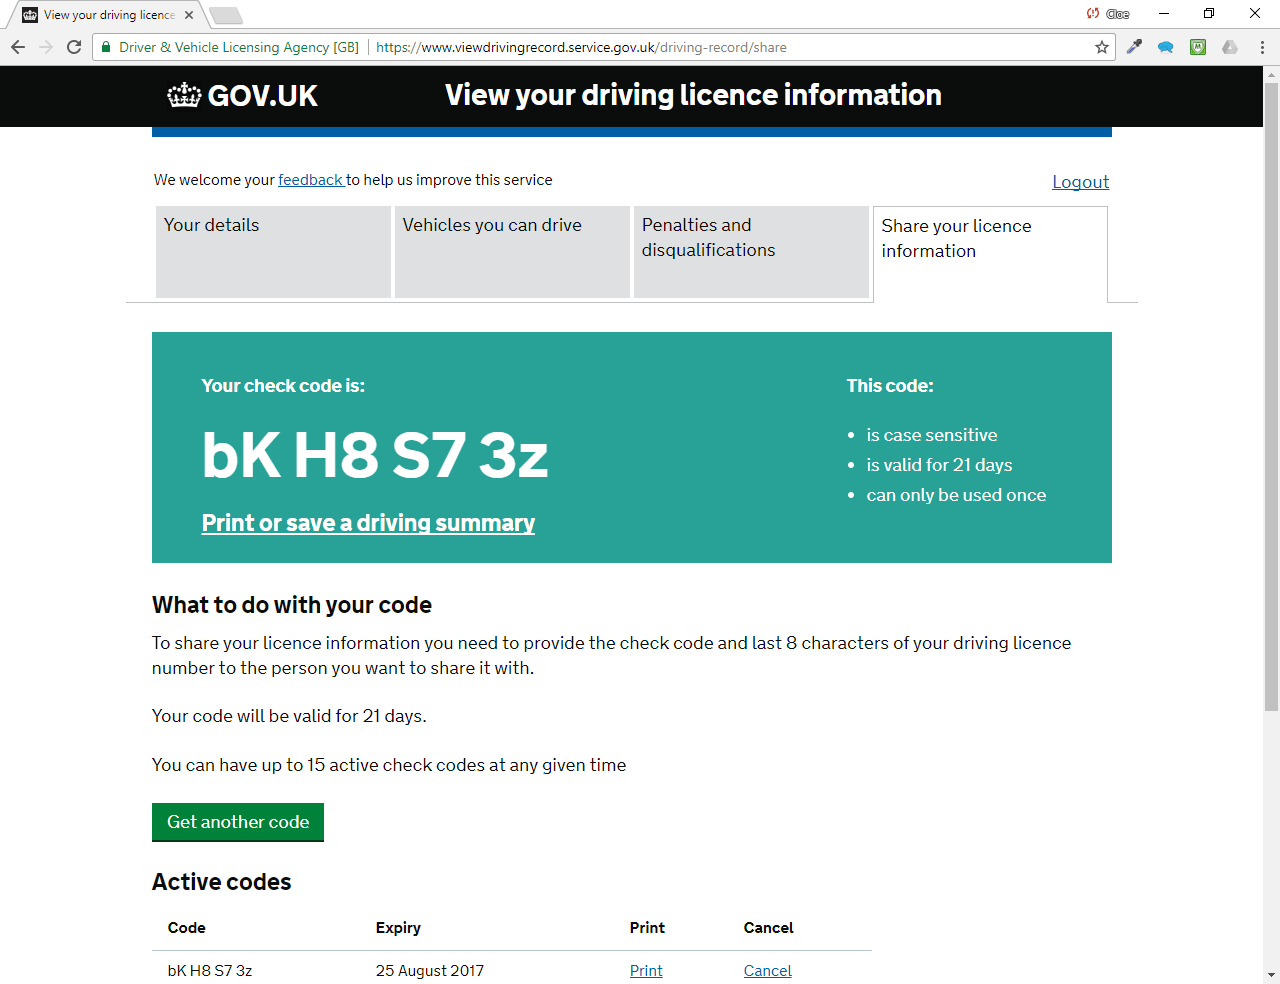The height and width of the screenshot is (984, 1280).
Task: Reload the current page
Action: coord(73,46)
